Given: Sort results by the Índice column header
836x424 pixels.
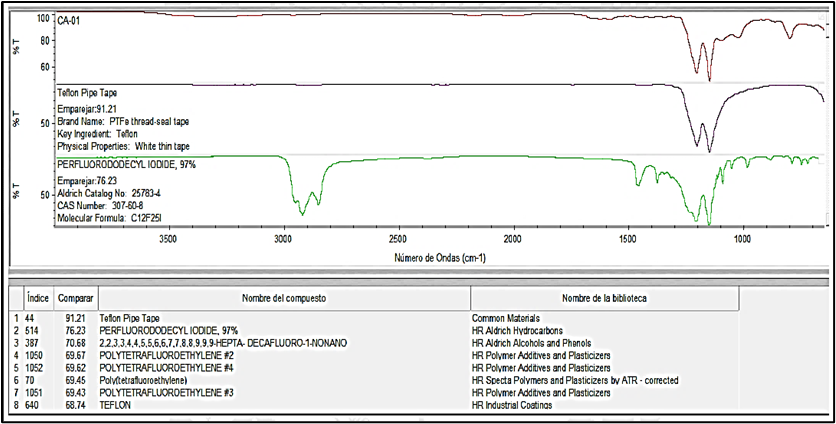Looking at the screenshot, I should click(x=38, y=298).
